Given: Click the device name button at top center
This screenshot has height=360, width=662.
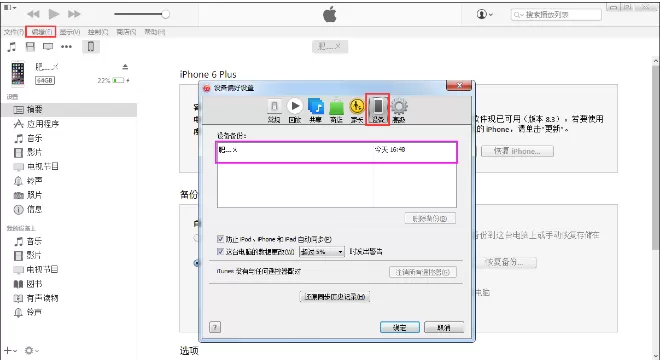Looking at the screenshot, I should [330, 46].
